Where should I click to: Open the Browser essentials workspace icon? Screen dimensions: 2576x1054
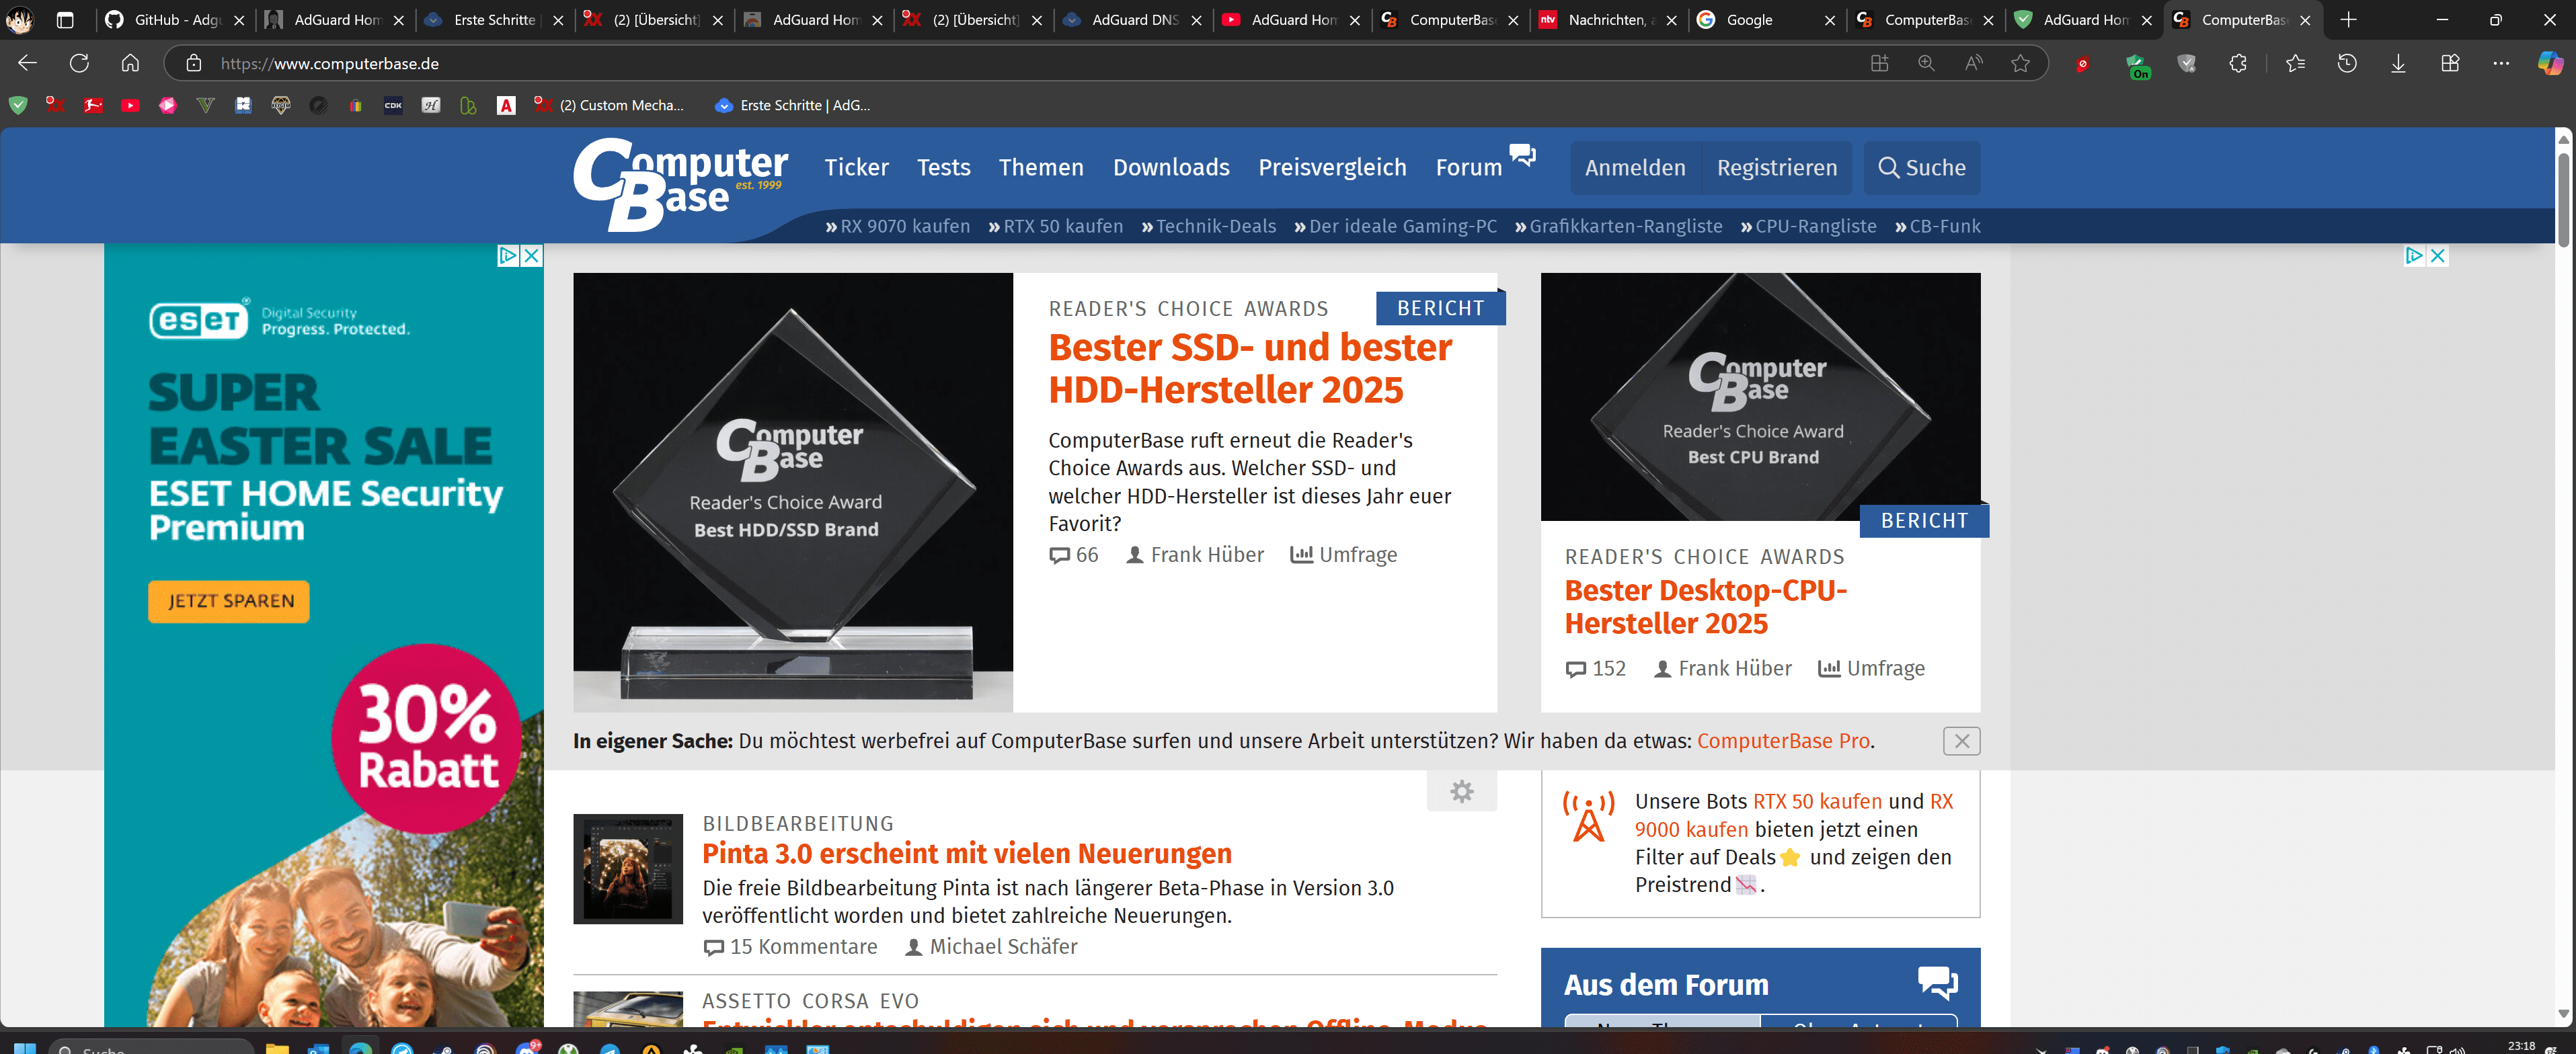(x=2450, y=63)
